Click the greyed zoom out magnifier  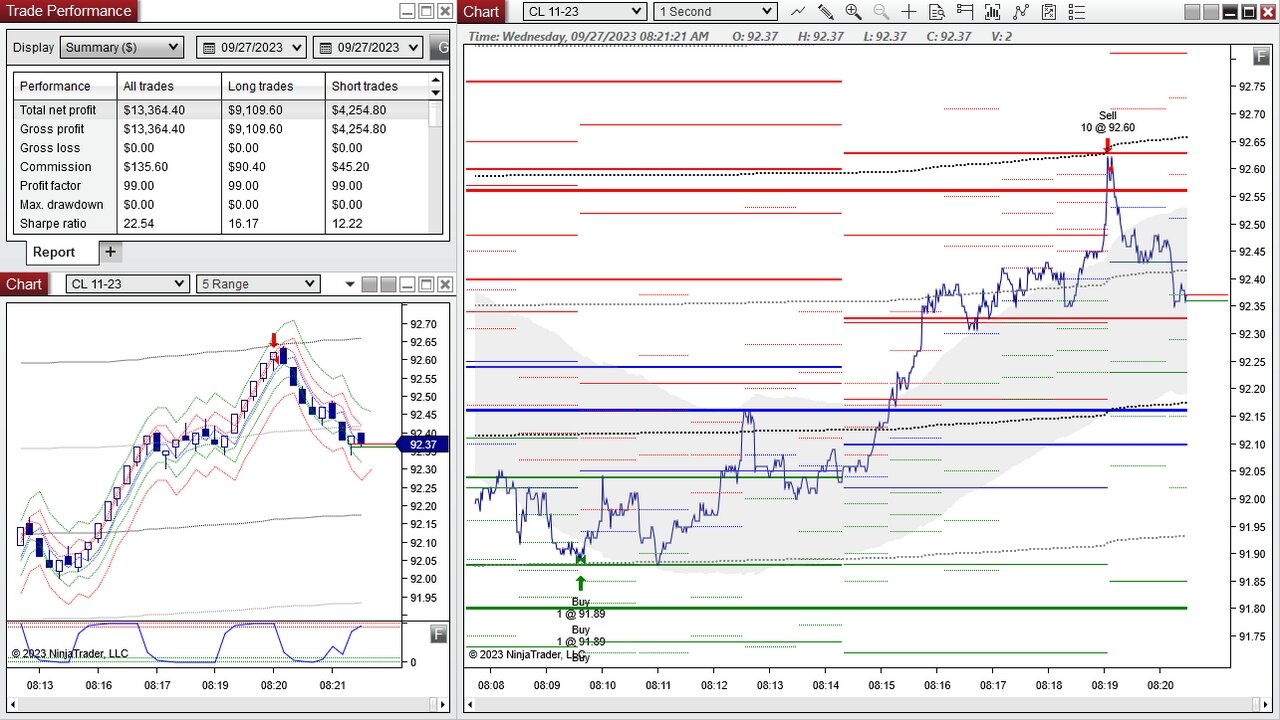(x=881, y=12)
